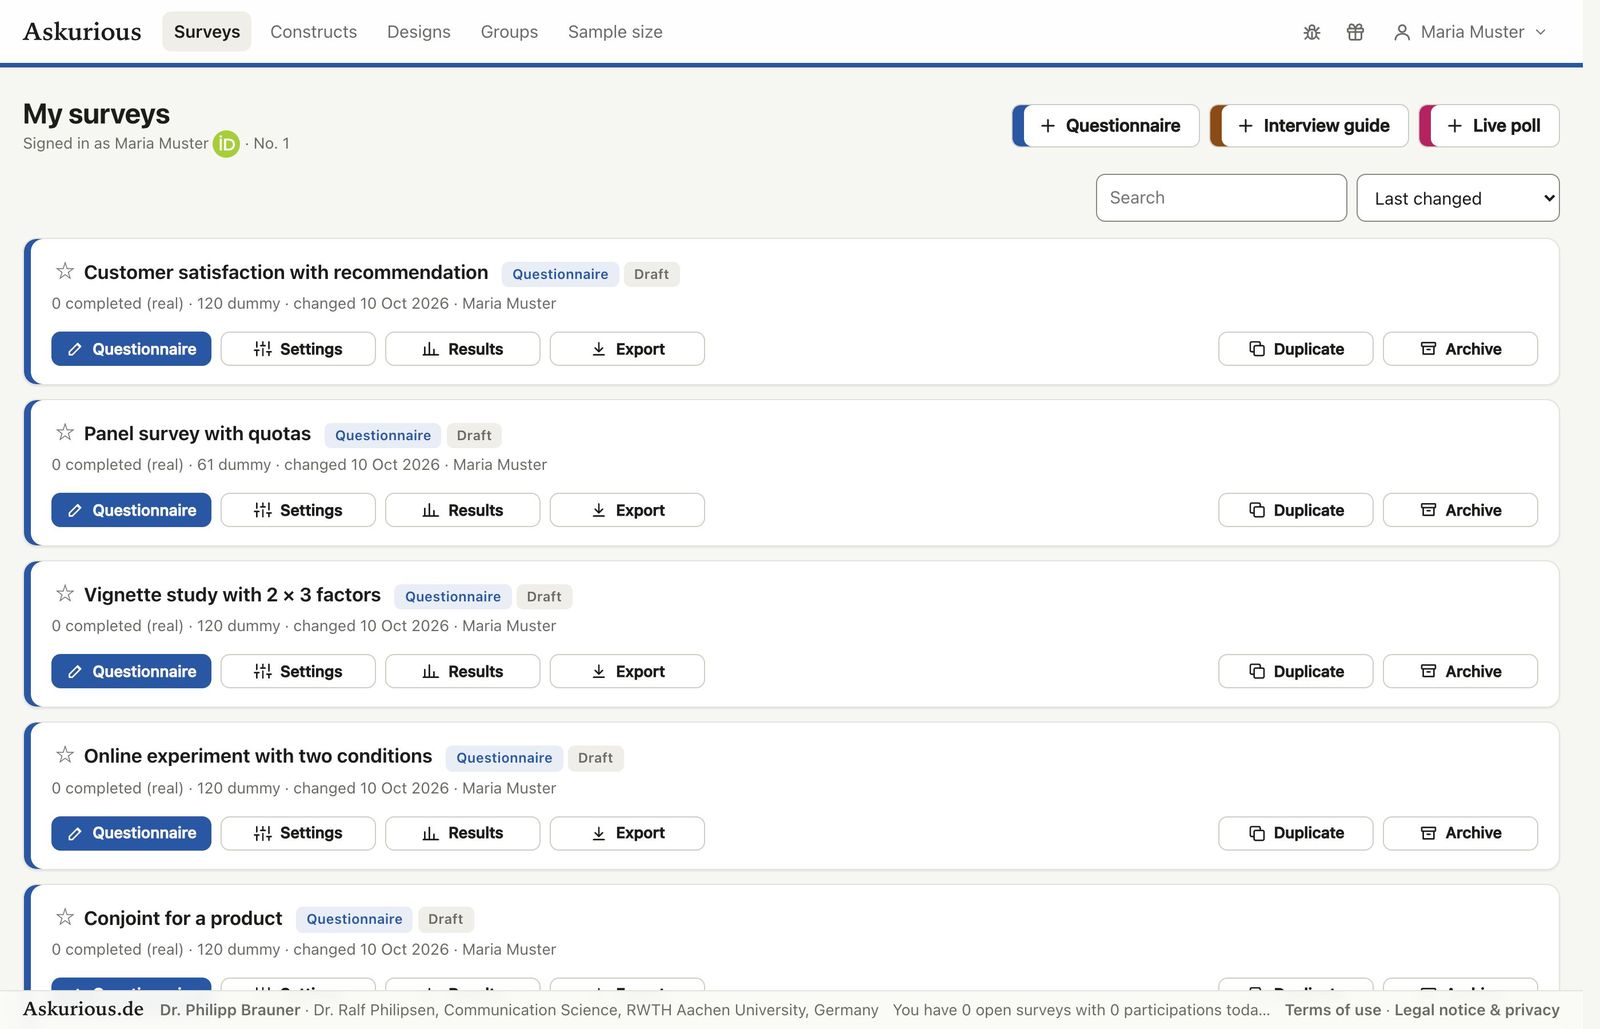Switch to the Surveys tab
1600x1029 pixels.
[x=207, y=32]
